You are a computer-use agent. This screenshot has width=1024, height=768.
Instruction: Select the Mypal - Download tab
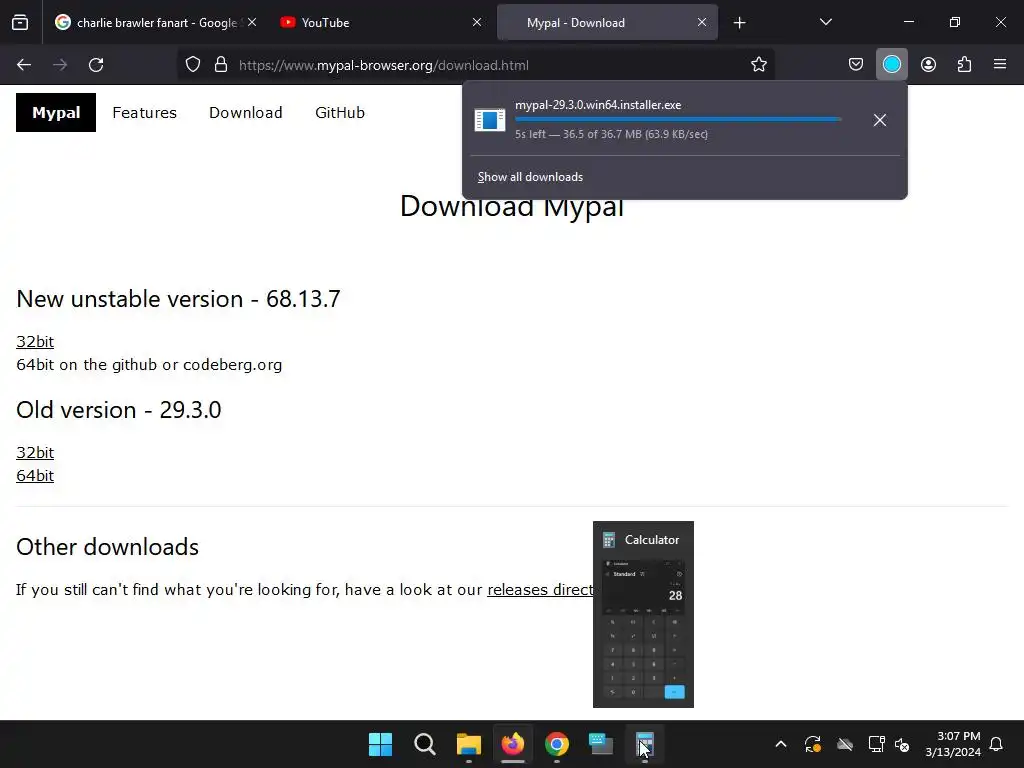607,23
